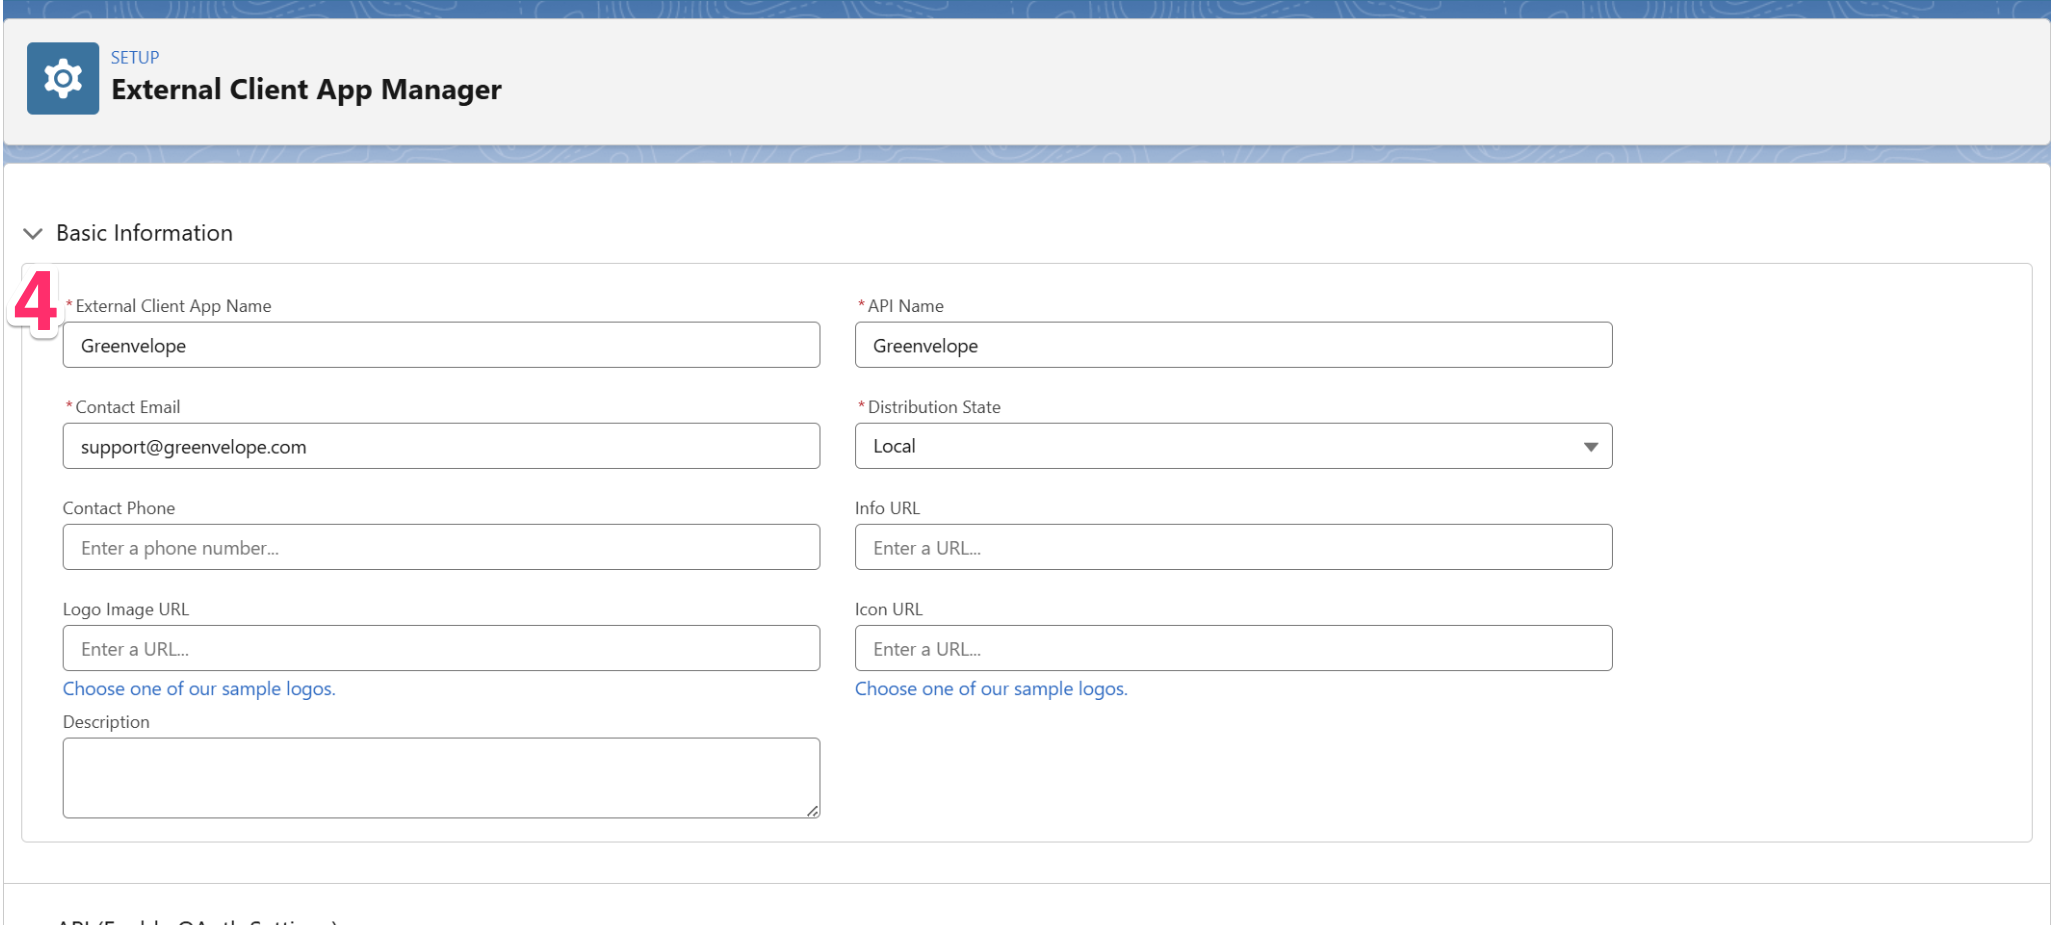Open sample logos link under Icon URL
2051x925 pixels.
991,689
